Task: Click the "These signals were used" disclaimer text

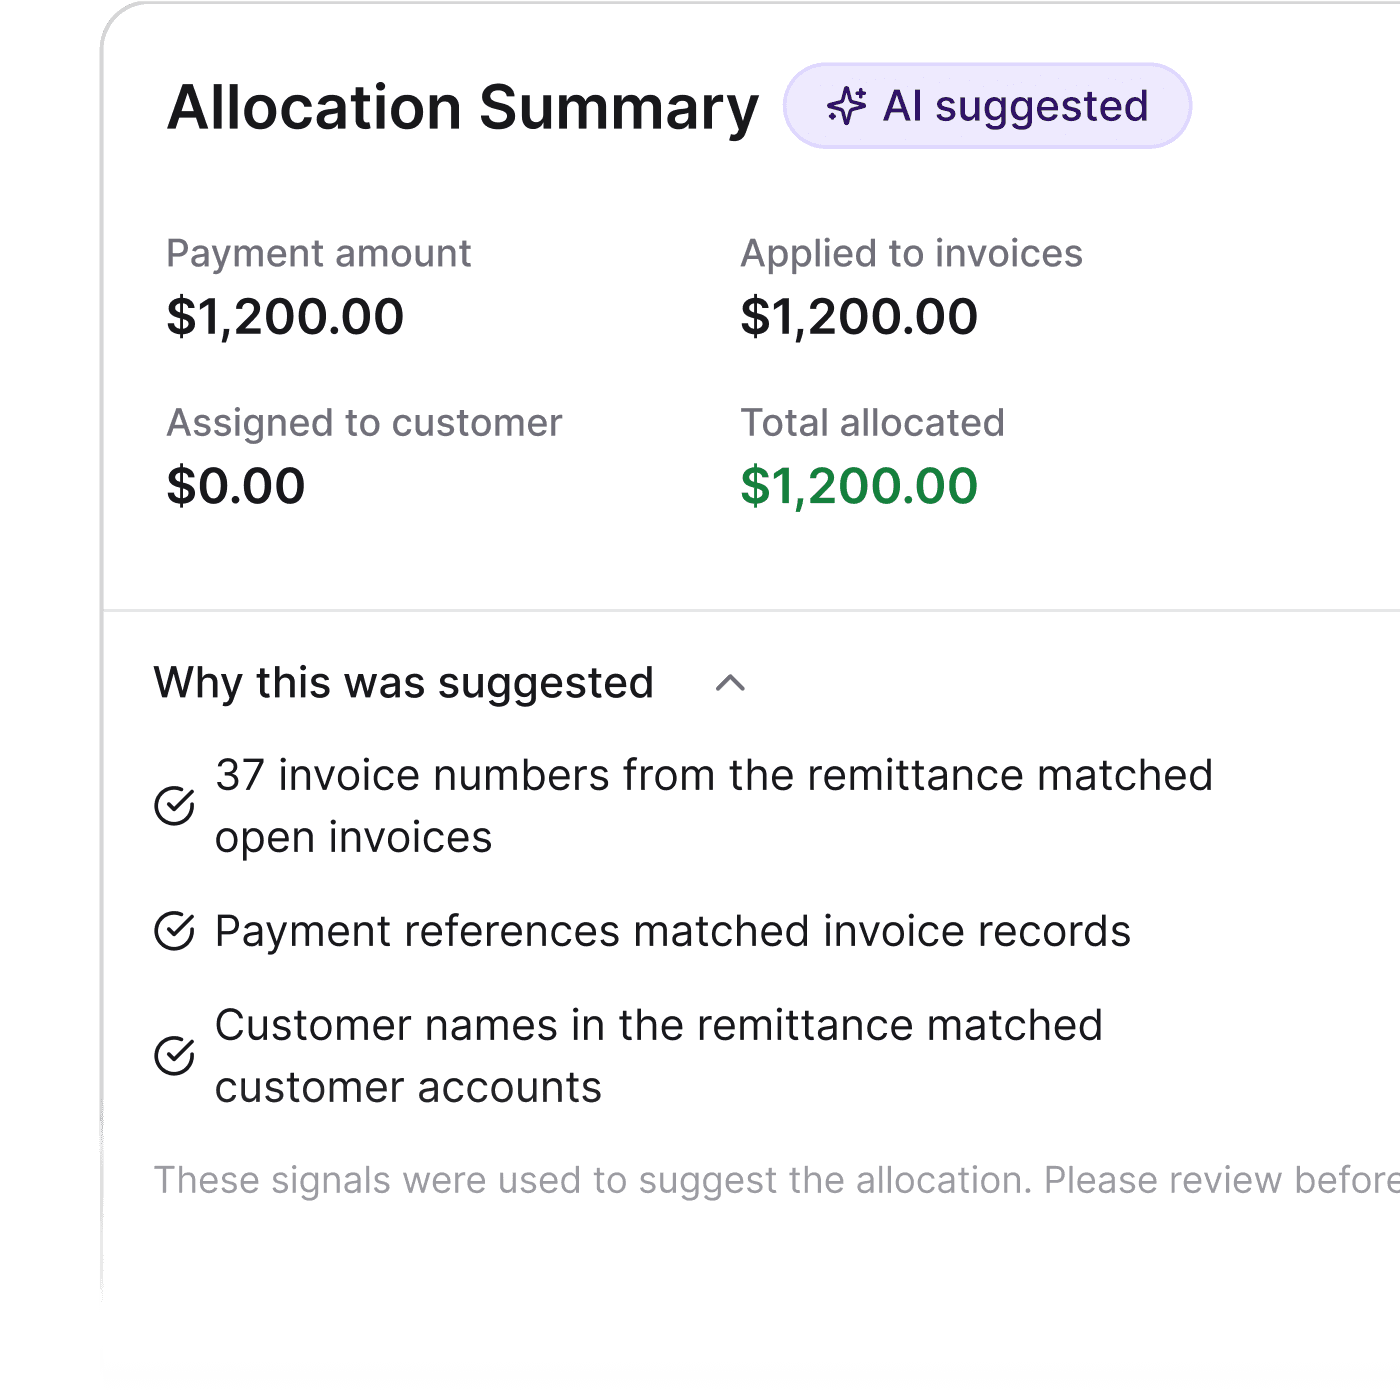Action: tap(776, 1180)
